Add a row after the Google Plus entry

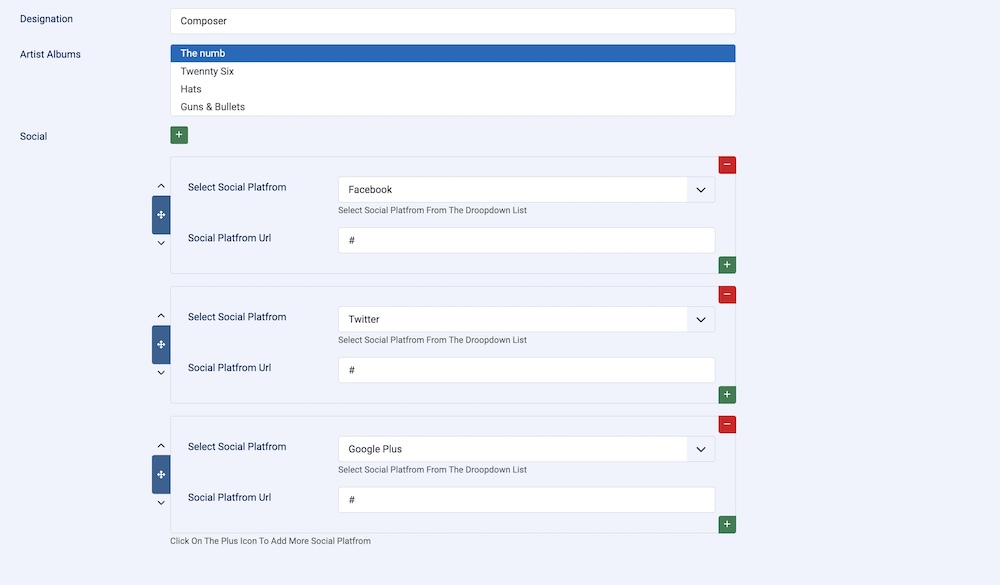coord(727,524)
